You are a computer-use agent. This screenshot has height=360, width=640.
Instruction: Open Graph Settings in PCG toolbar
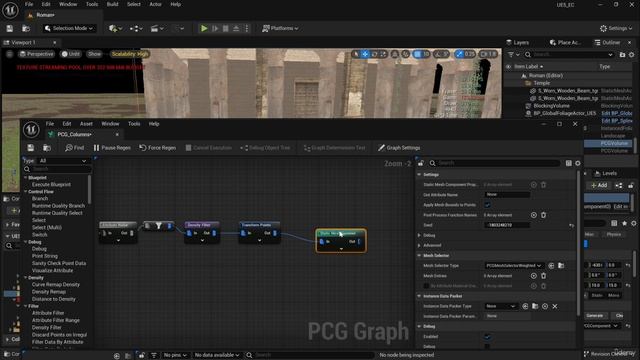click(x=399, y=148)
